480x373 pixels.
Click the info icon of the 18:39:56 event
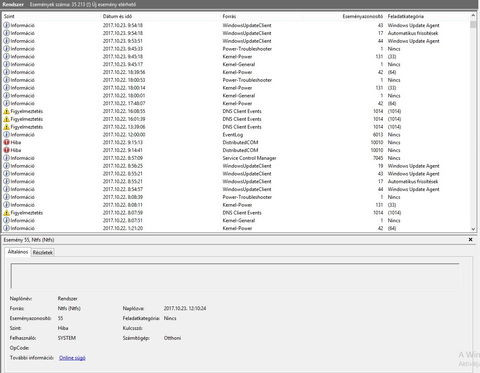pos(6,72)
